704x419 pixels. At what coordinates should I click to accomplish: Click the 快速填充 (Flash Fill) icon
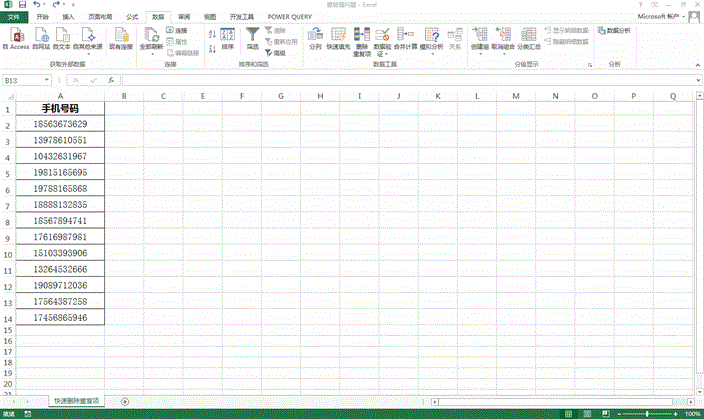point(339,36)
